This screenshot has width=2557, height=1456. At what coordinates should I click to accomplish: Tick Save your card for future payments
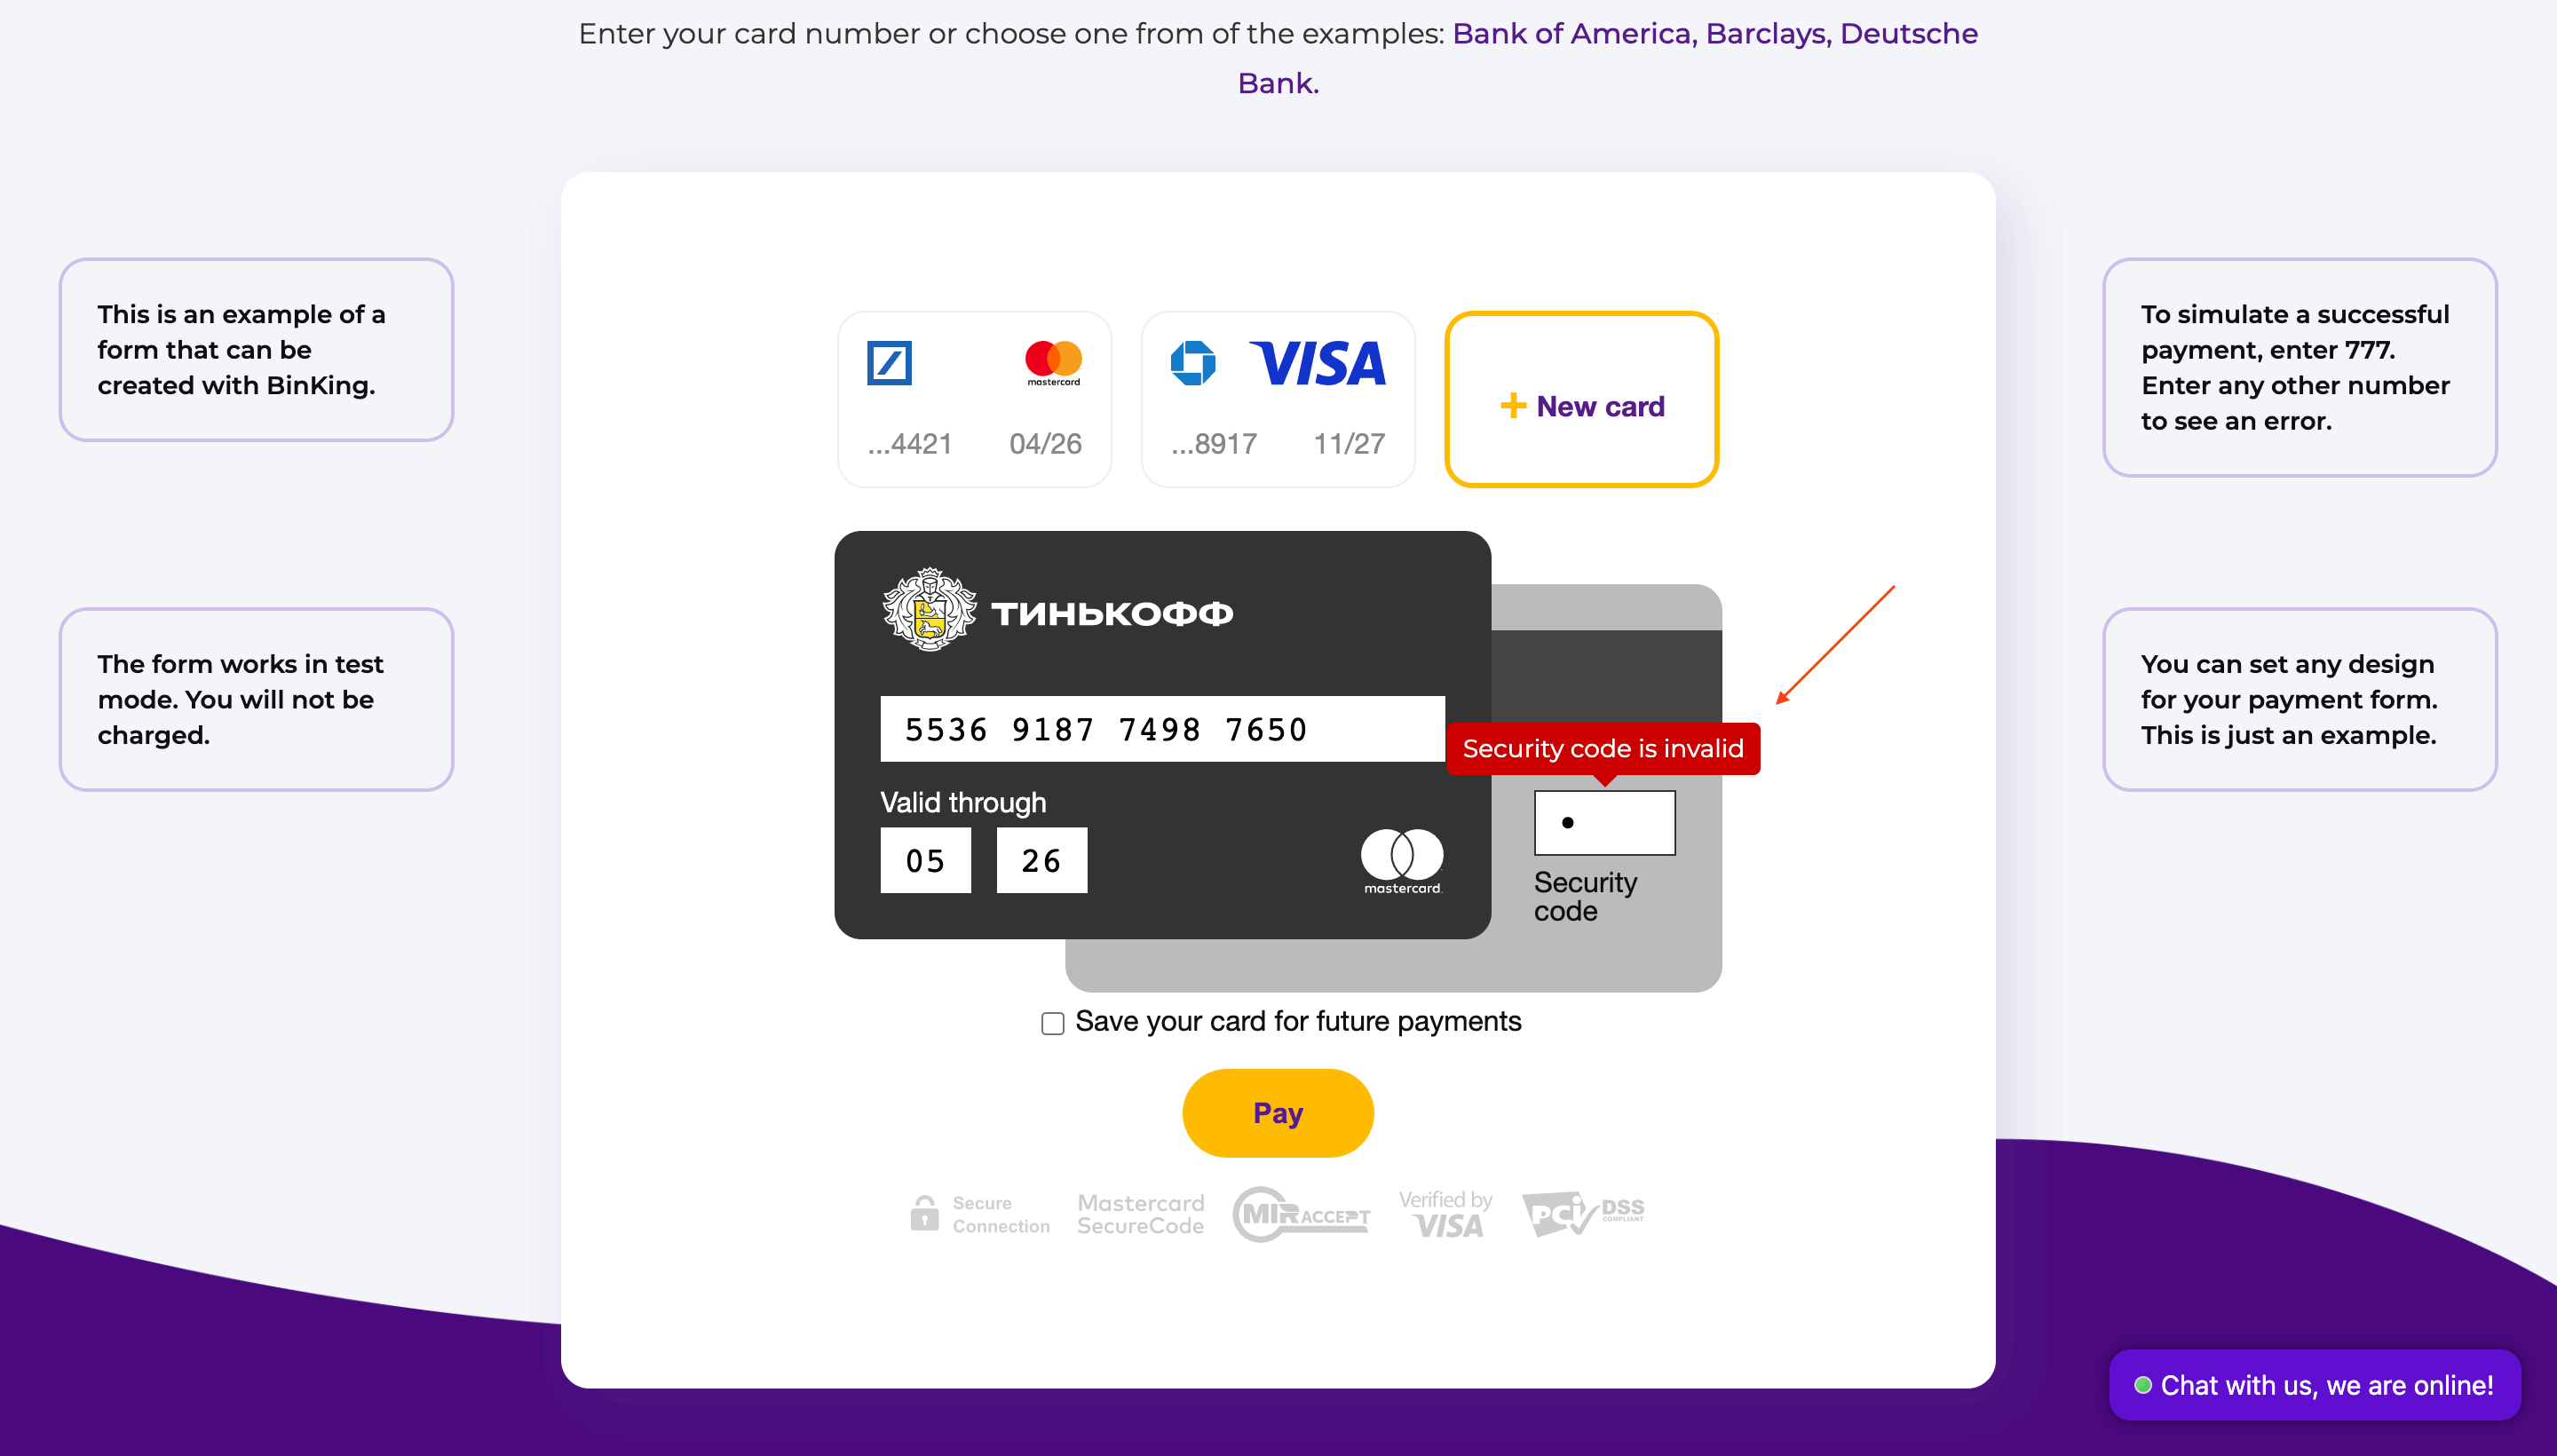click(x=1052, y=1023)
